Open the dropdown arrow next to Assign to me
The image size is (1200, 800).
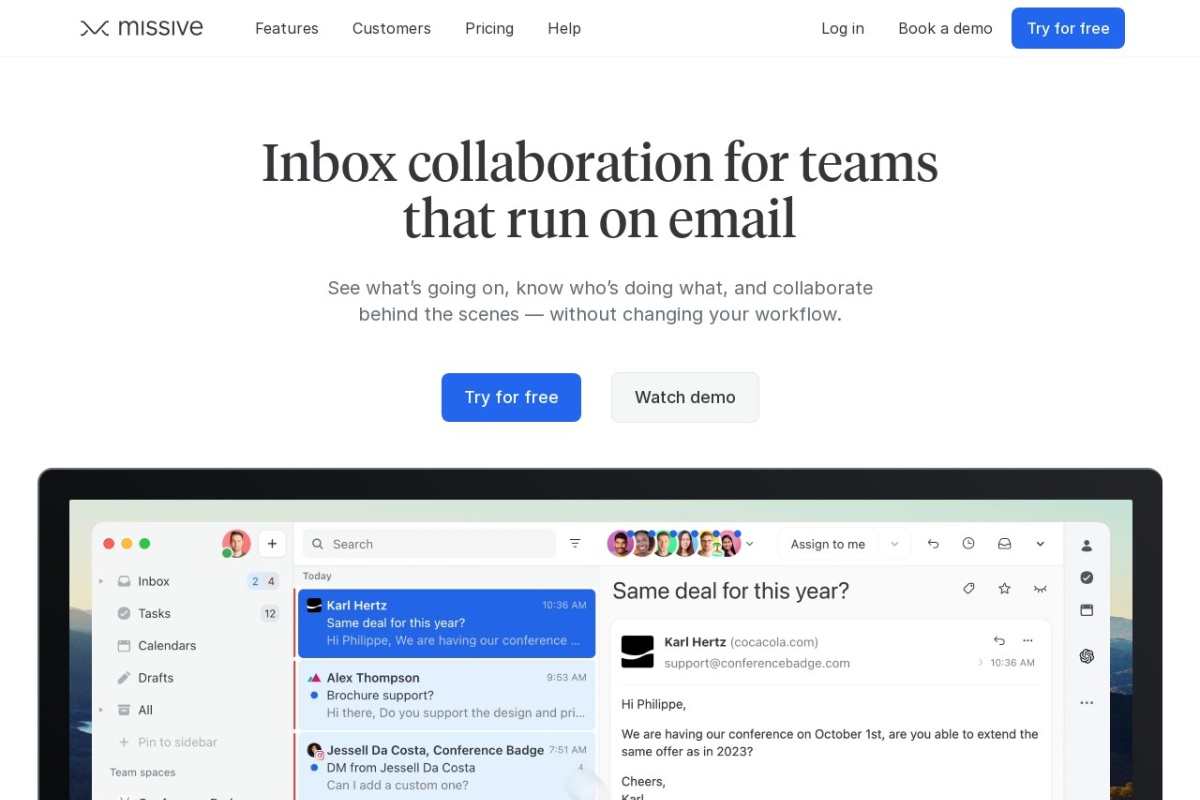(x=894, y=544)
